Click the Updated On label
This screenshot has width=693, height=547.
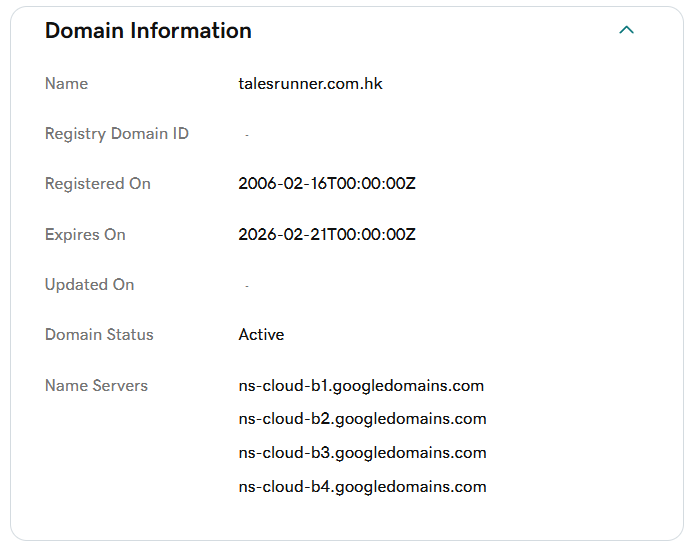tap(89, 285)
